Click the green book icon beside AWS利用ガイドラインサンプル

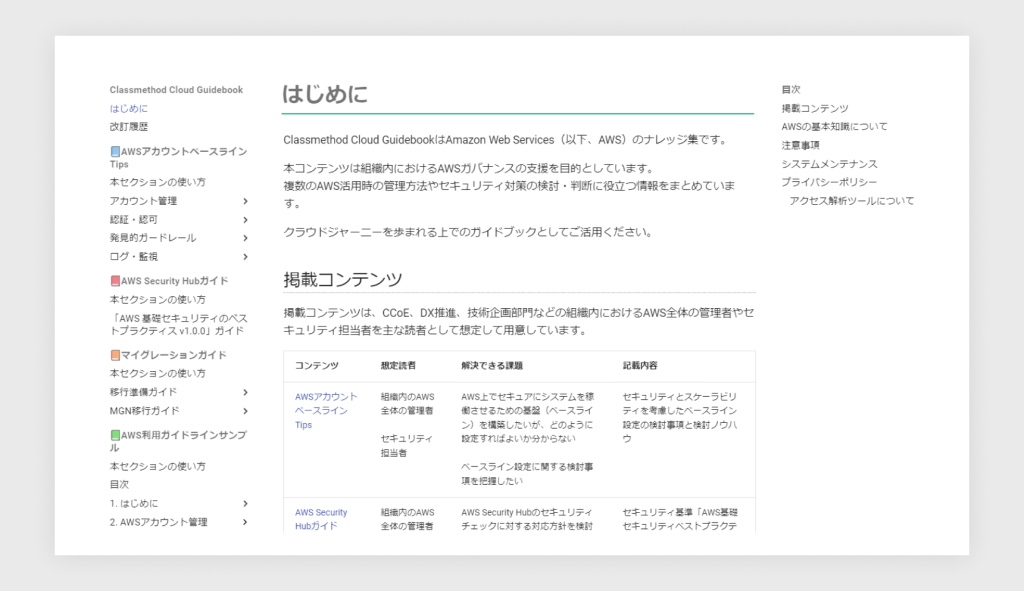pyautogui.click(x=115, y=436)
